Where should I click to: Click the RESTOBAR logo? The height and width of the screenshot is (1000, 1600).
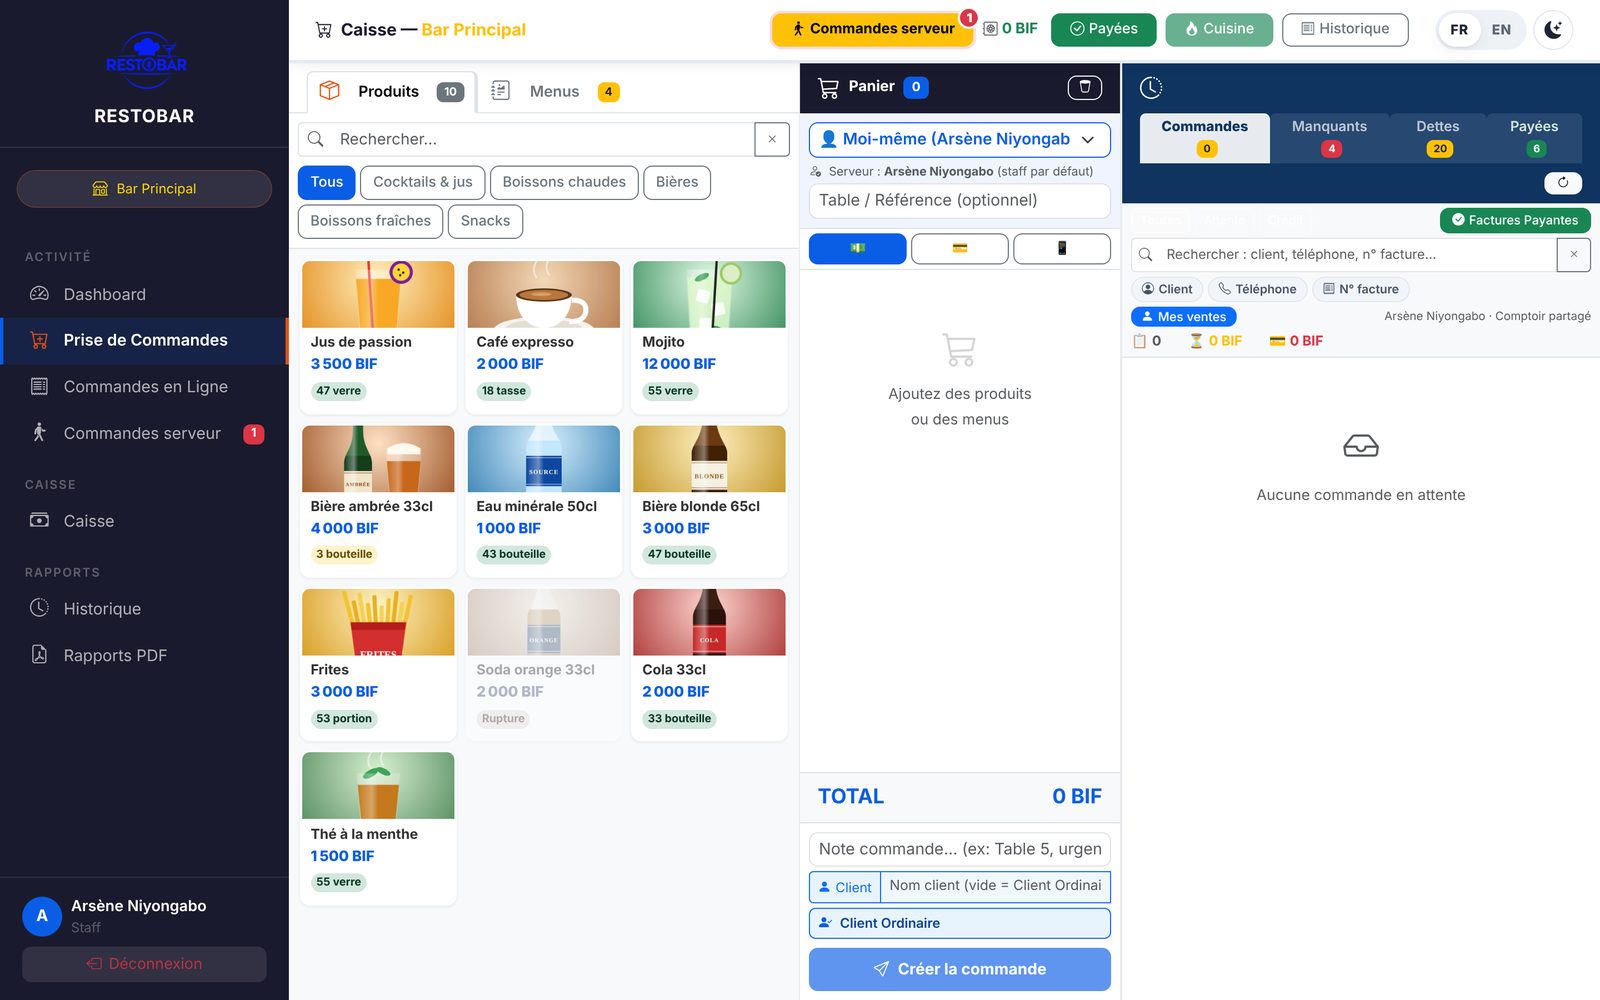coord(146,61)
